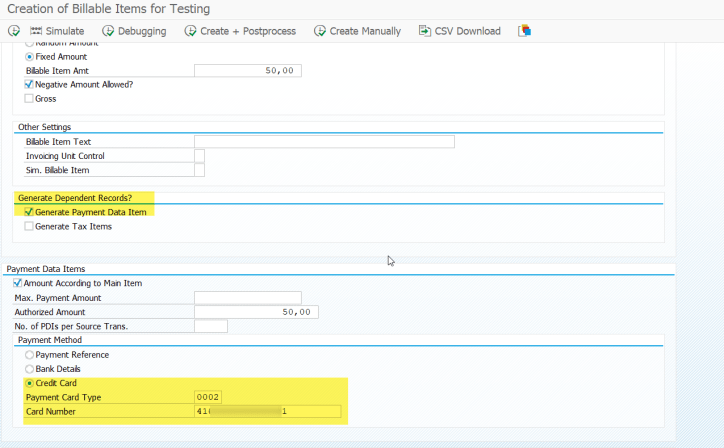
Task: Click the CSV Download icon
Action: tap(425, 31)
